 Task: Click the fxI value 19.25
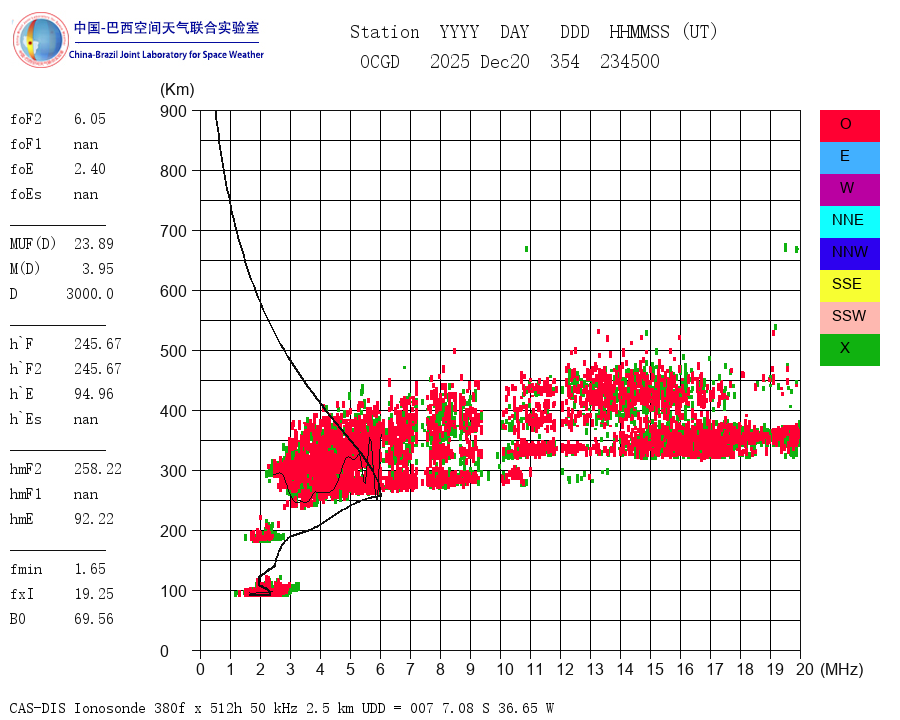point(94,594)
